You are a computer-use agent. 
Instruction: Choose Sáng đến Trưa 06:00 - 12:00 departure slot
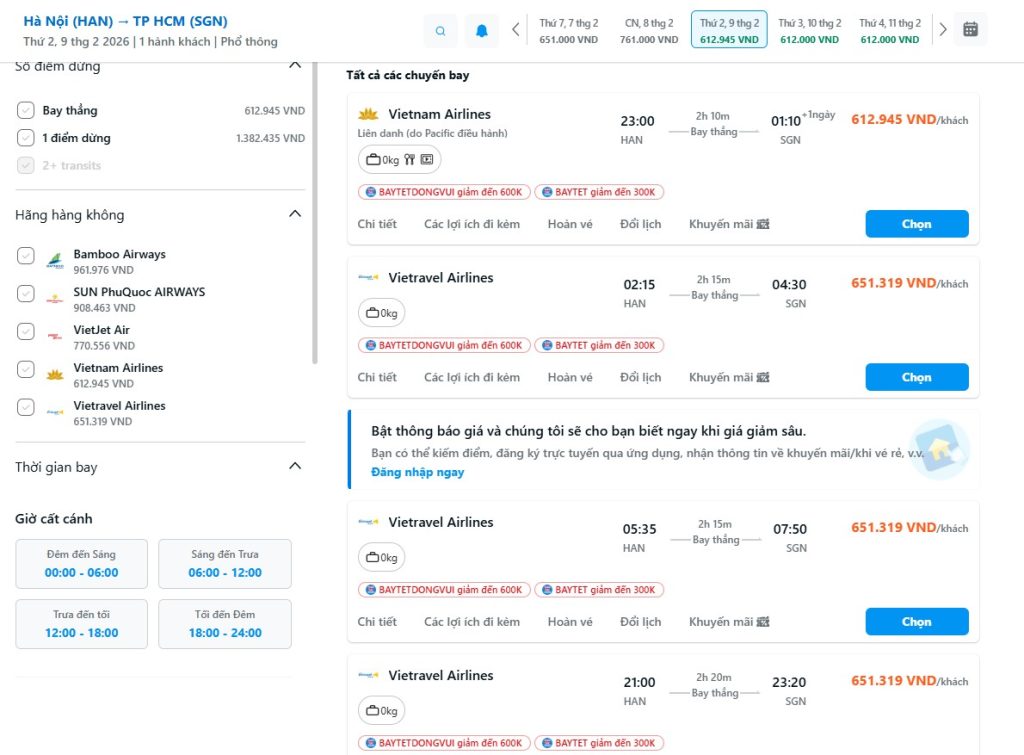click(225, 564)
